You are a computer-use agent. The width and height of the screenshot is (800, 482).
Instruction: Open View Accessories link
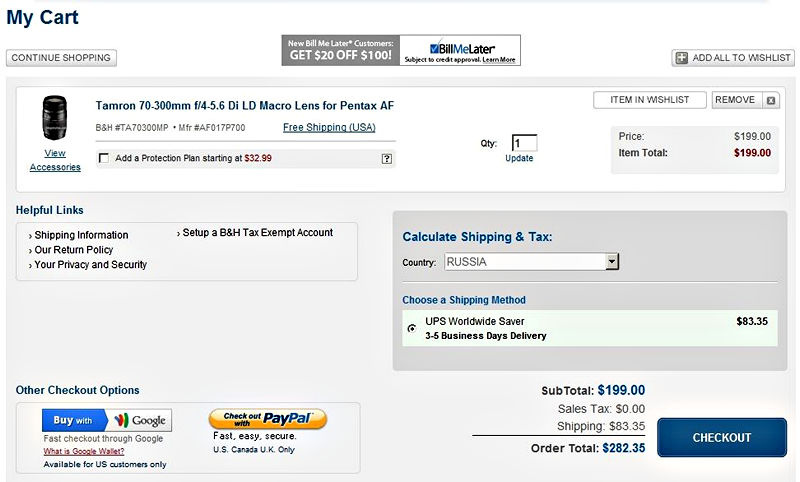(x=55, y=160)
